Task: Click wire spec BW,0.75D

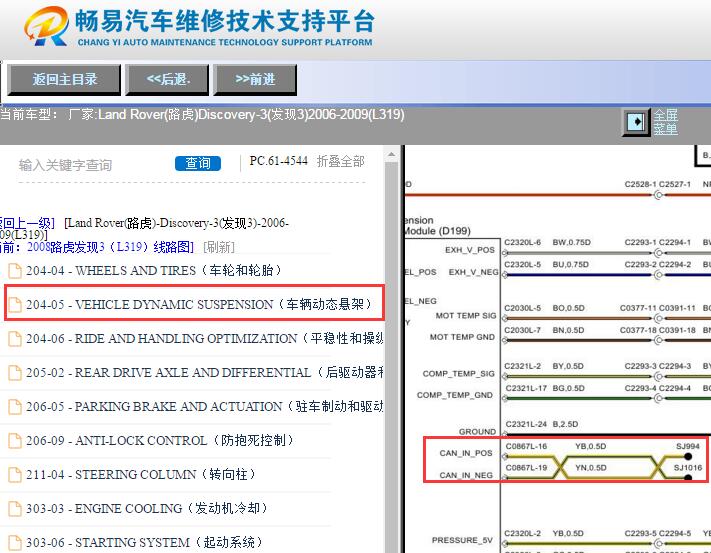Action: [571, 243]
